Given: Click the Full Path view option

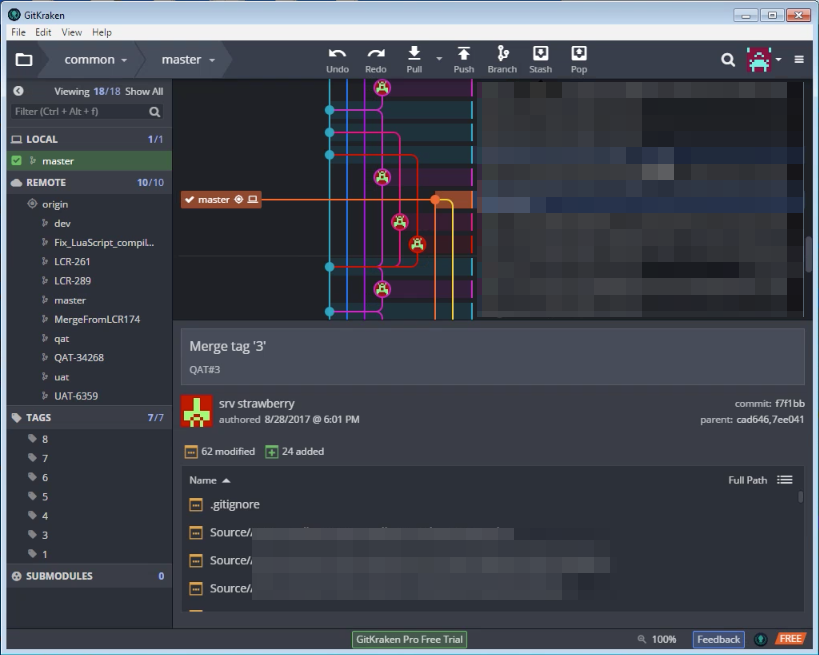Looking at the screenshot, I should coord(747,480).
